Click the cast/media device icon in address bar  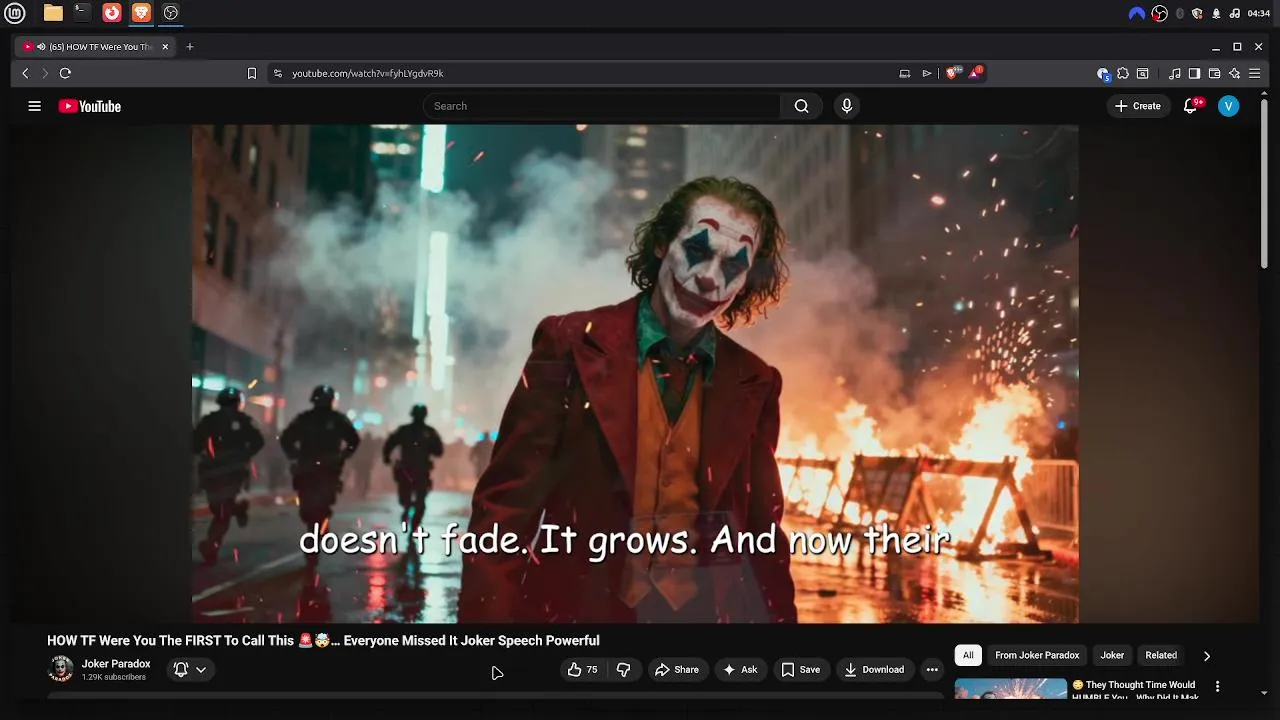point(905,73)
